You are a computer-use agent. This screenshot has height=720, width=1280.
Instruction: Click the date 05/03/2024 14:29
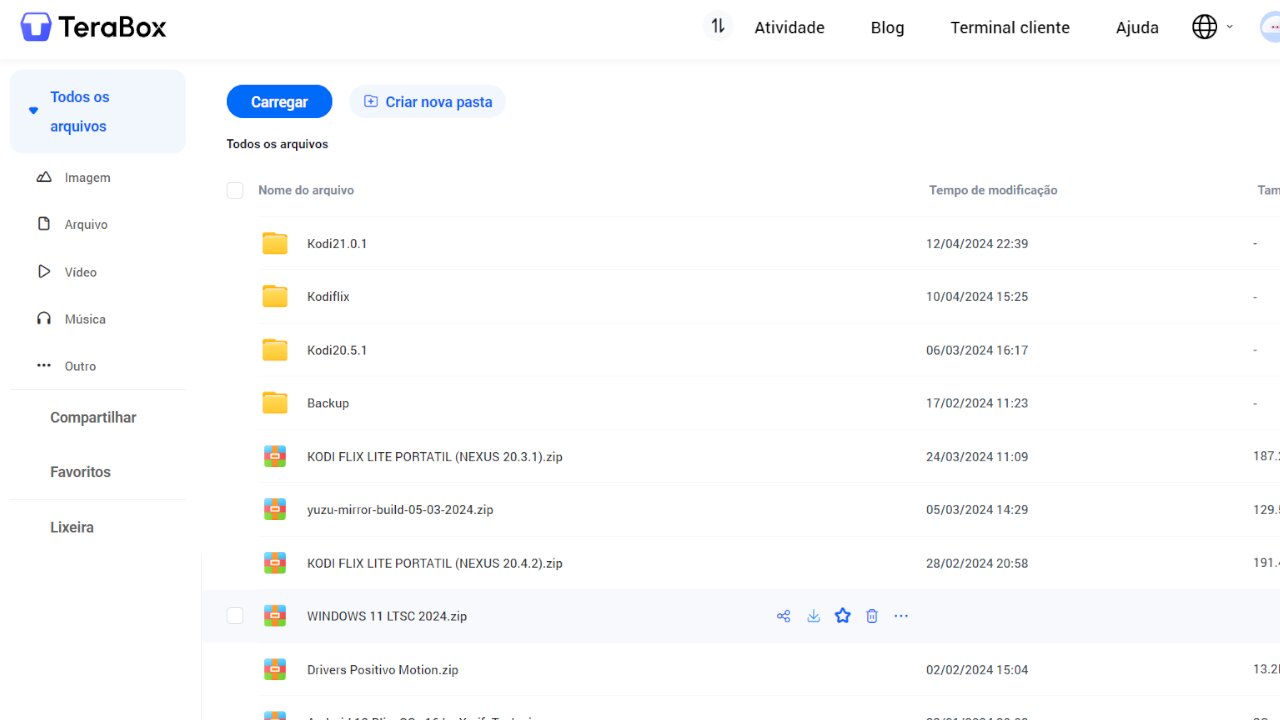coord(977,510)
